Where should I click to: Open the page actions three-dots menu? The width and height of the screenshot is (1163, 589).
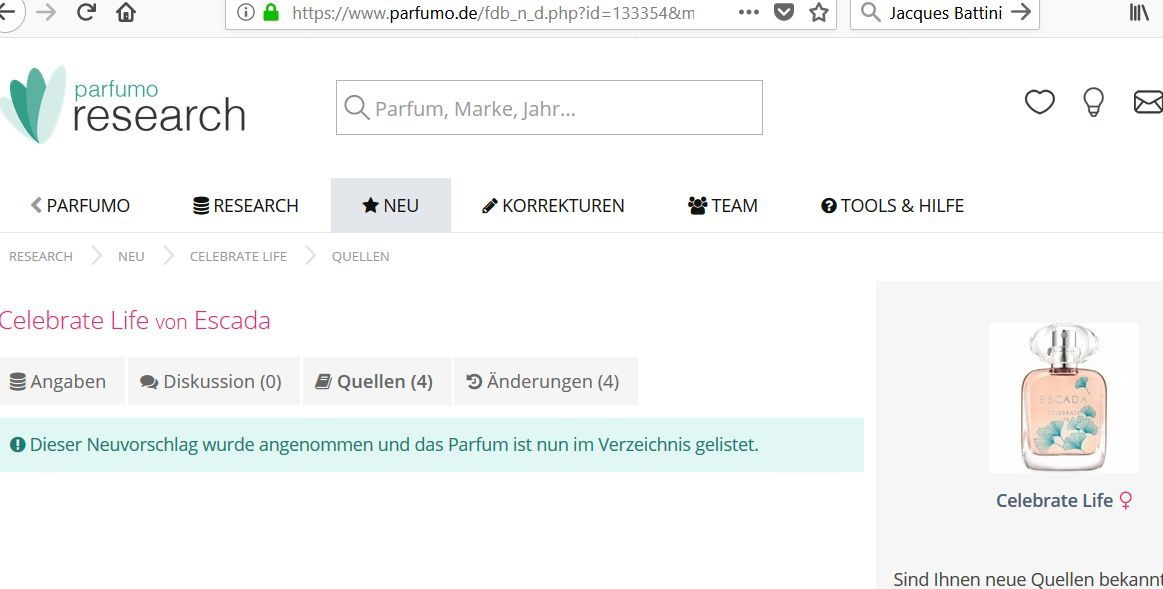748,12
